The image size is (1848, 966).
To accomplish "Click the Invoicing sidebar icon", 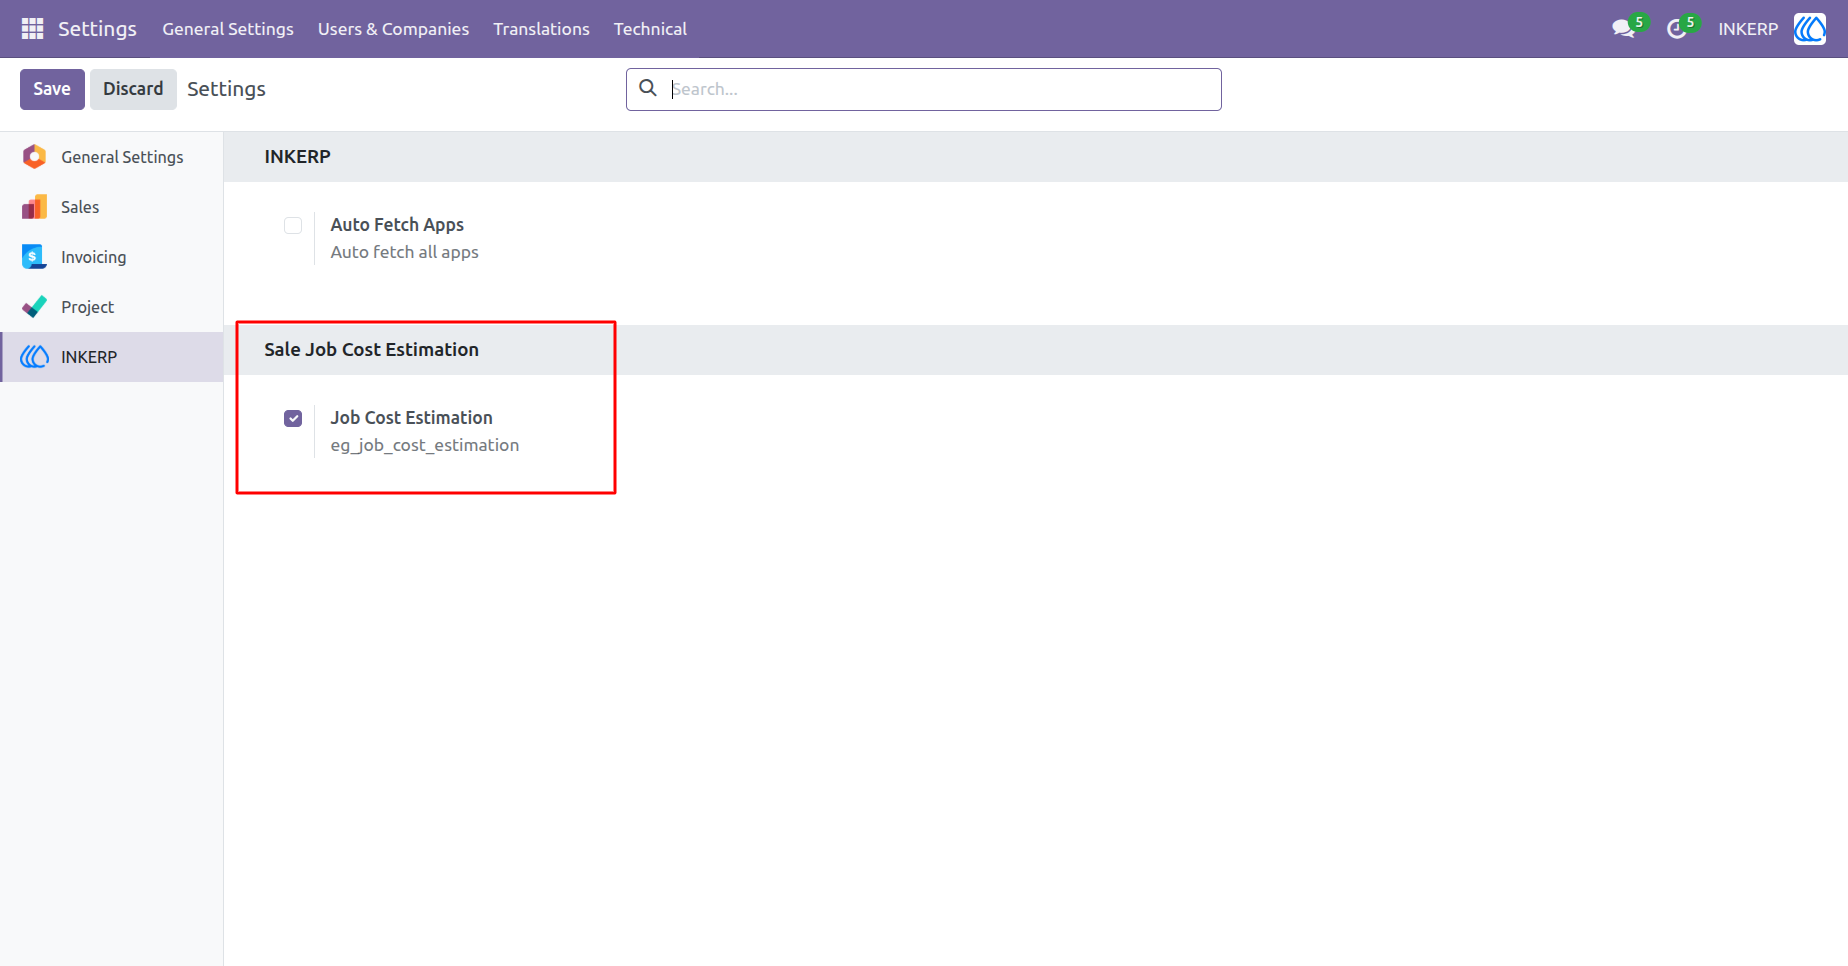I will tap(35, 257).
